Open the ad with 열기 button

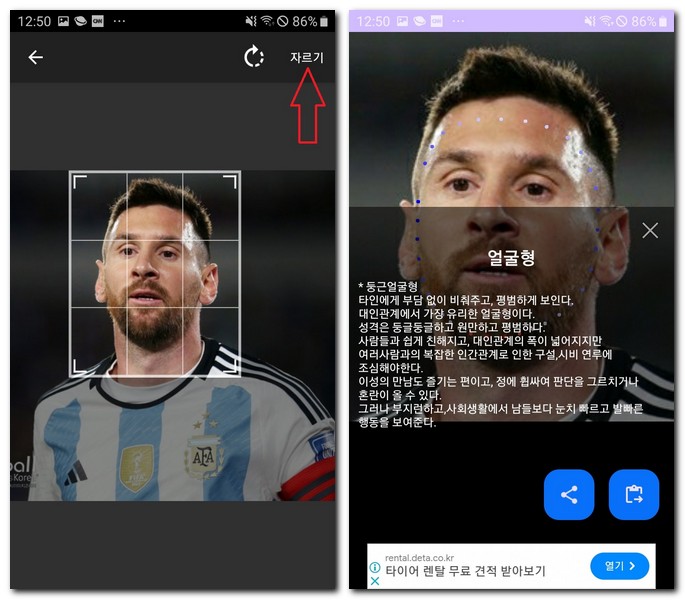point(619,566)
